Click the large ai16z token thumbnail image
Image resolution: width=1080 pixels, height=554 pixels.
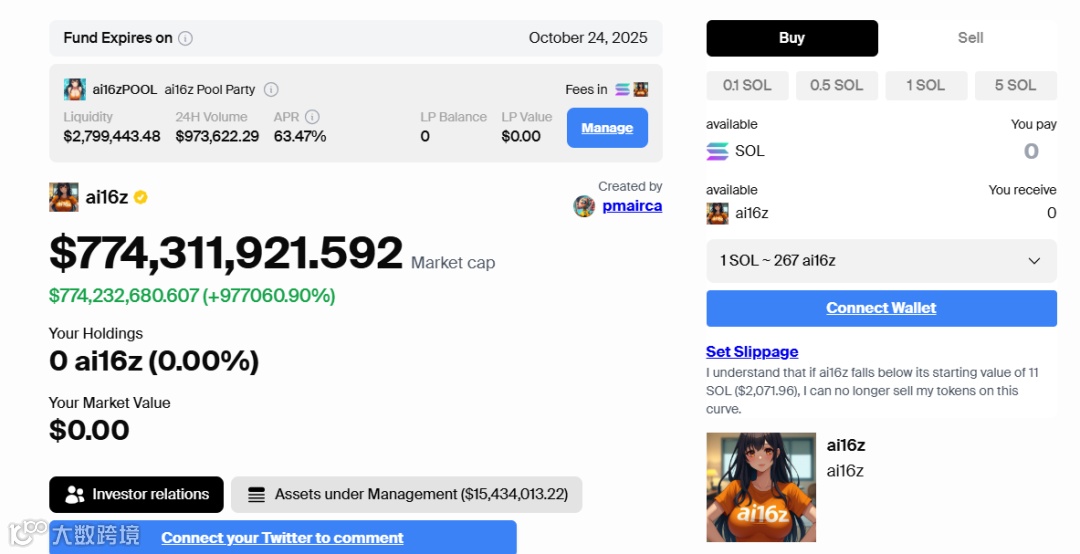click(761, 487)
